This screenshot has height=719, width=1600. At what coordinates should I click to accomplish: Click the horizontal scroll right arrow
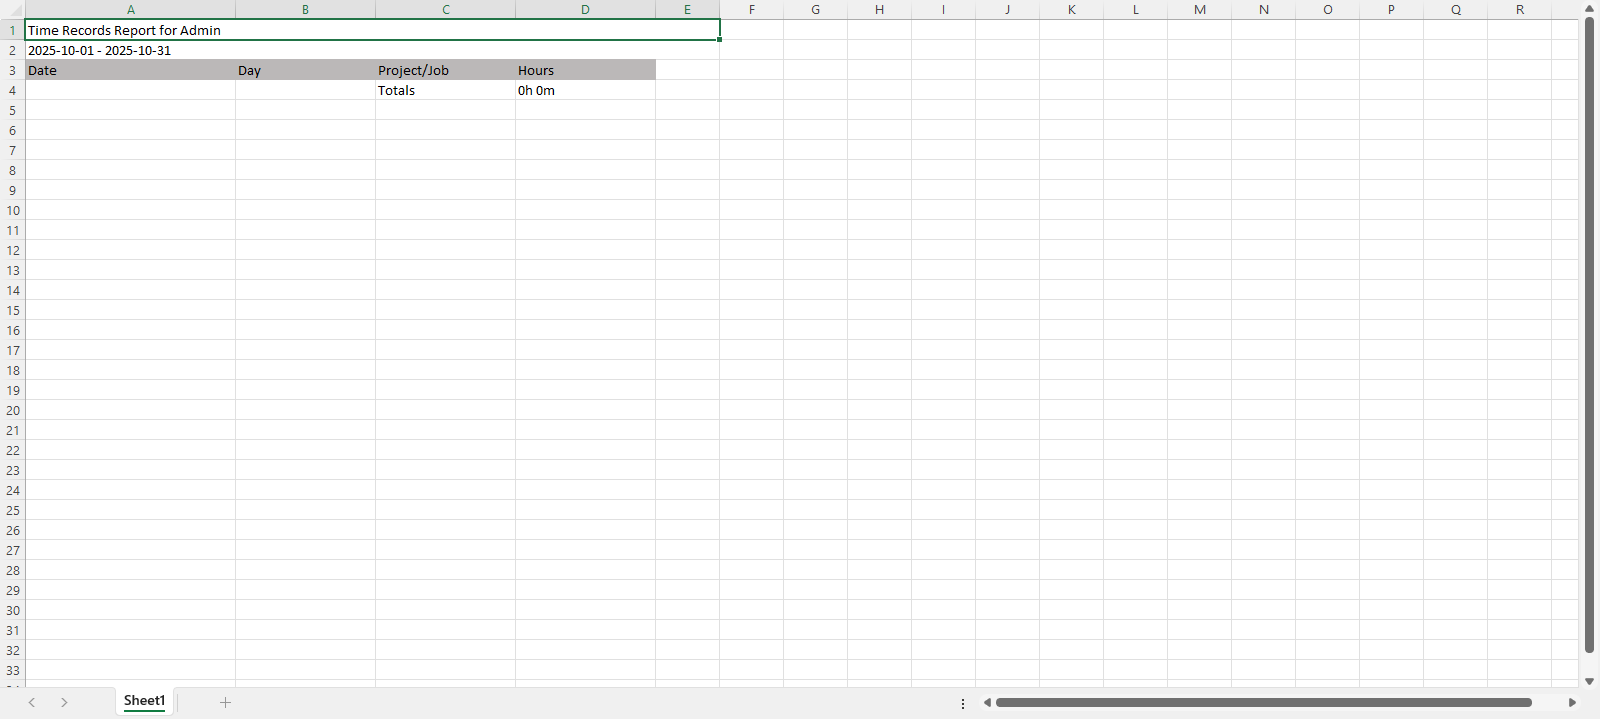click(x=1572, y=702)
